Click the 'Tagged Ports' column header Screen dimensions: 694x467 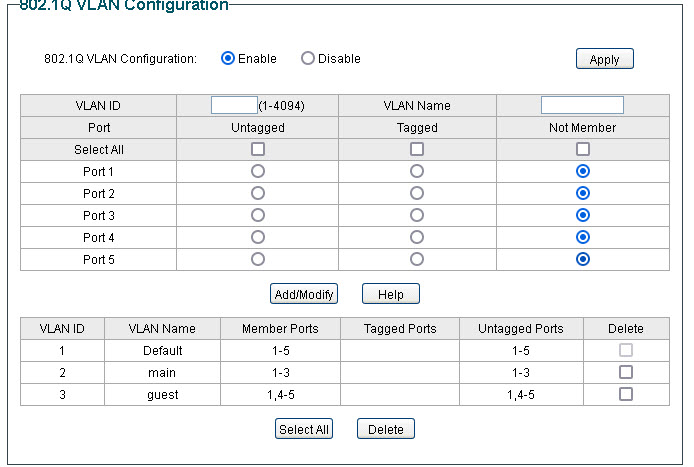click(x=400, y=328)
